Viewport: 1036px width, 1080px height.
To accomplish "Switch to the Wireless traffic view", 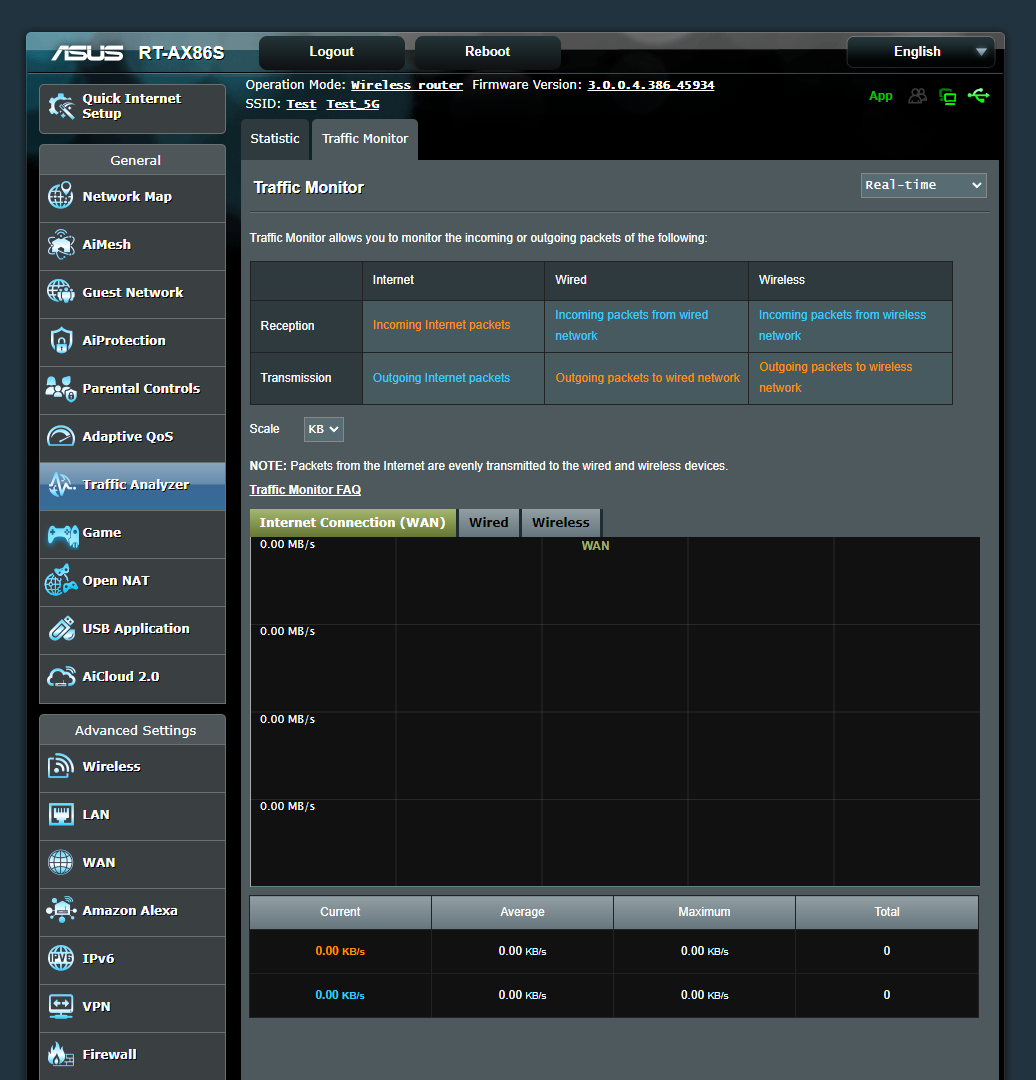I will (560, 522).
